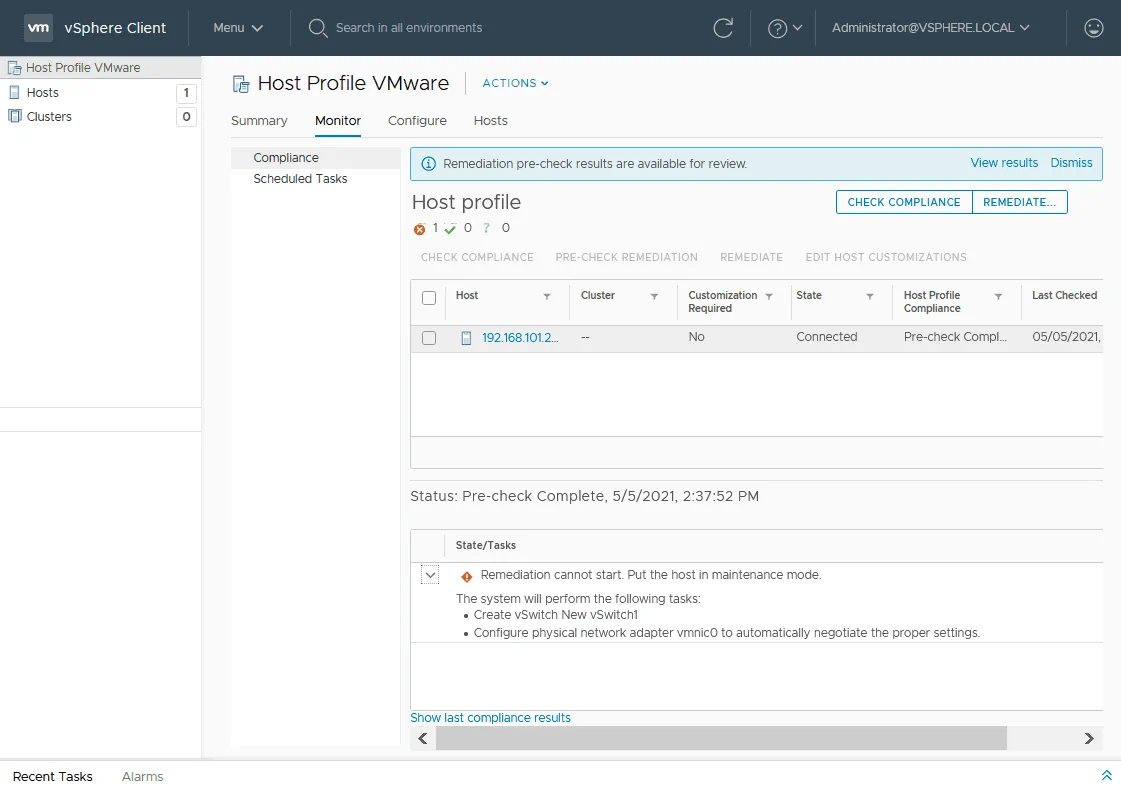Click the CHECK COMPLIANCE outlined button

(903, 202)
